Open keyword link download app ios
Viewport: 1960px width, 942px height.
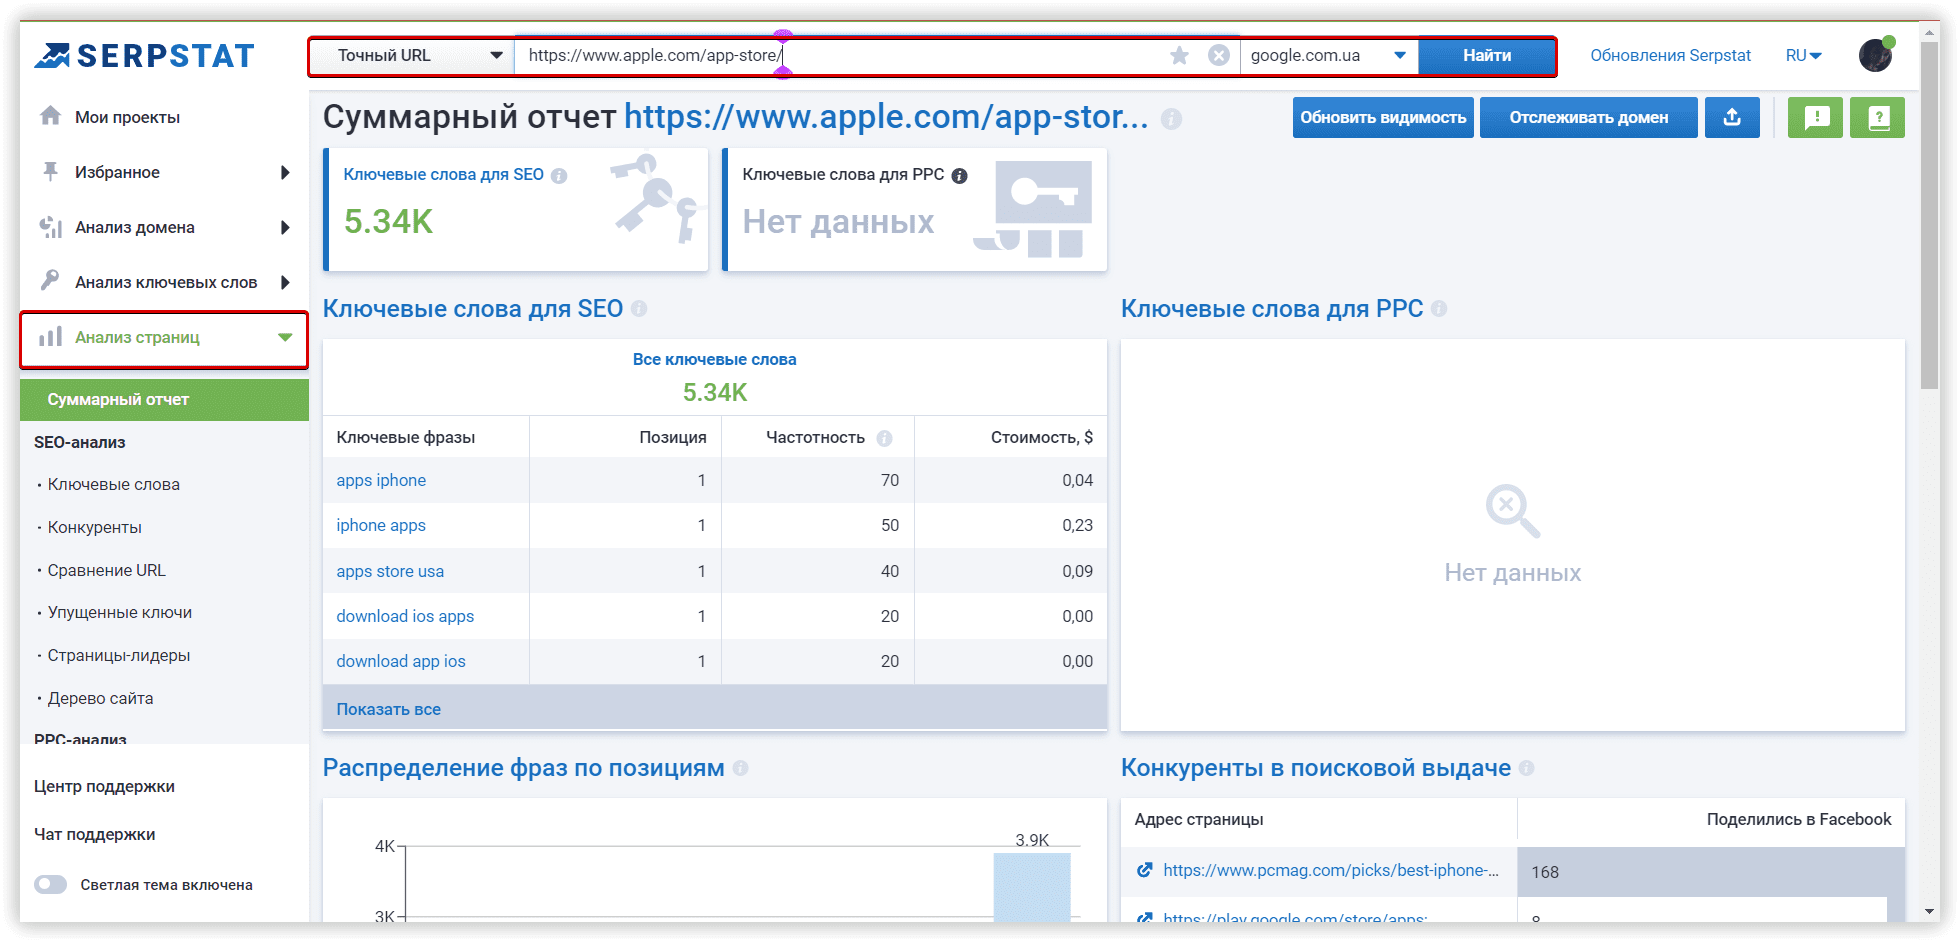[401, 661]
